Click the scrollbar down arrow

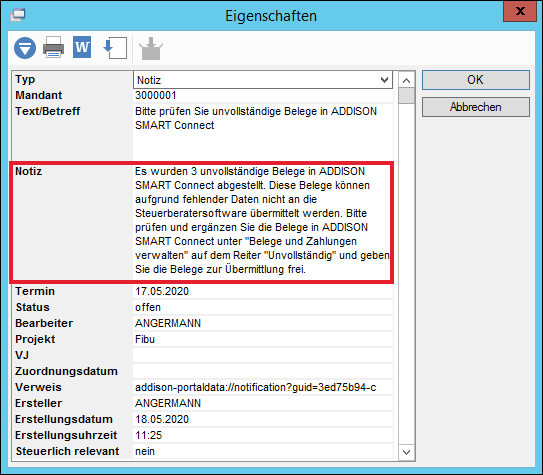point(407,452)
